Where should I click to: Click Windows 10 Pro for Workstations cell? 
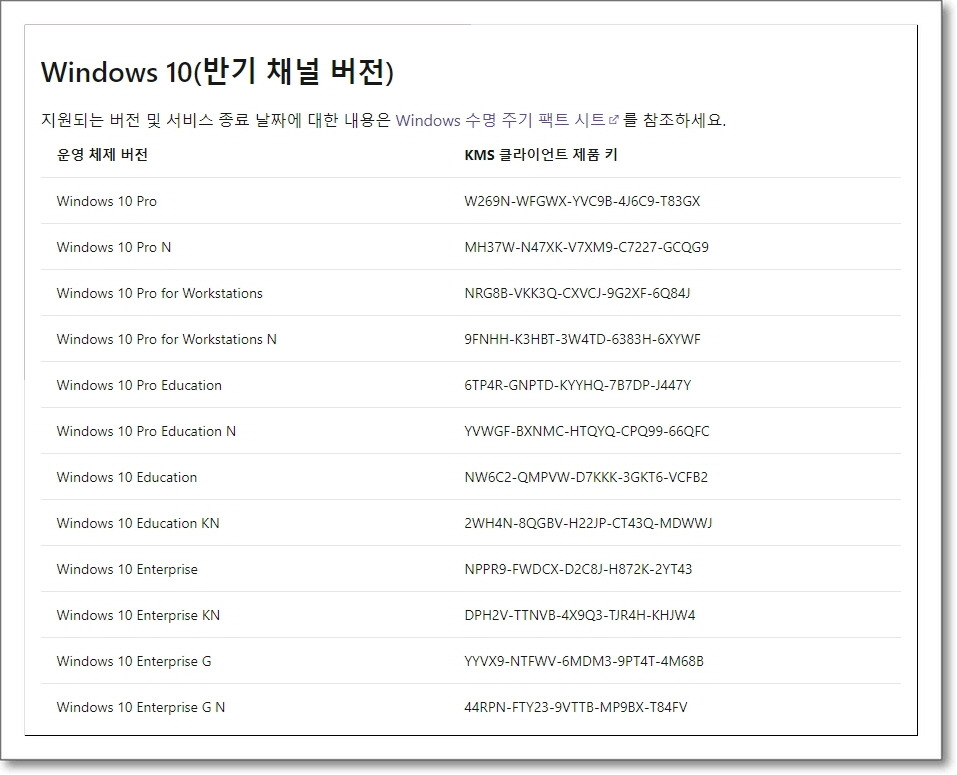click(159, 294)
